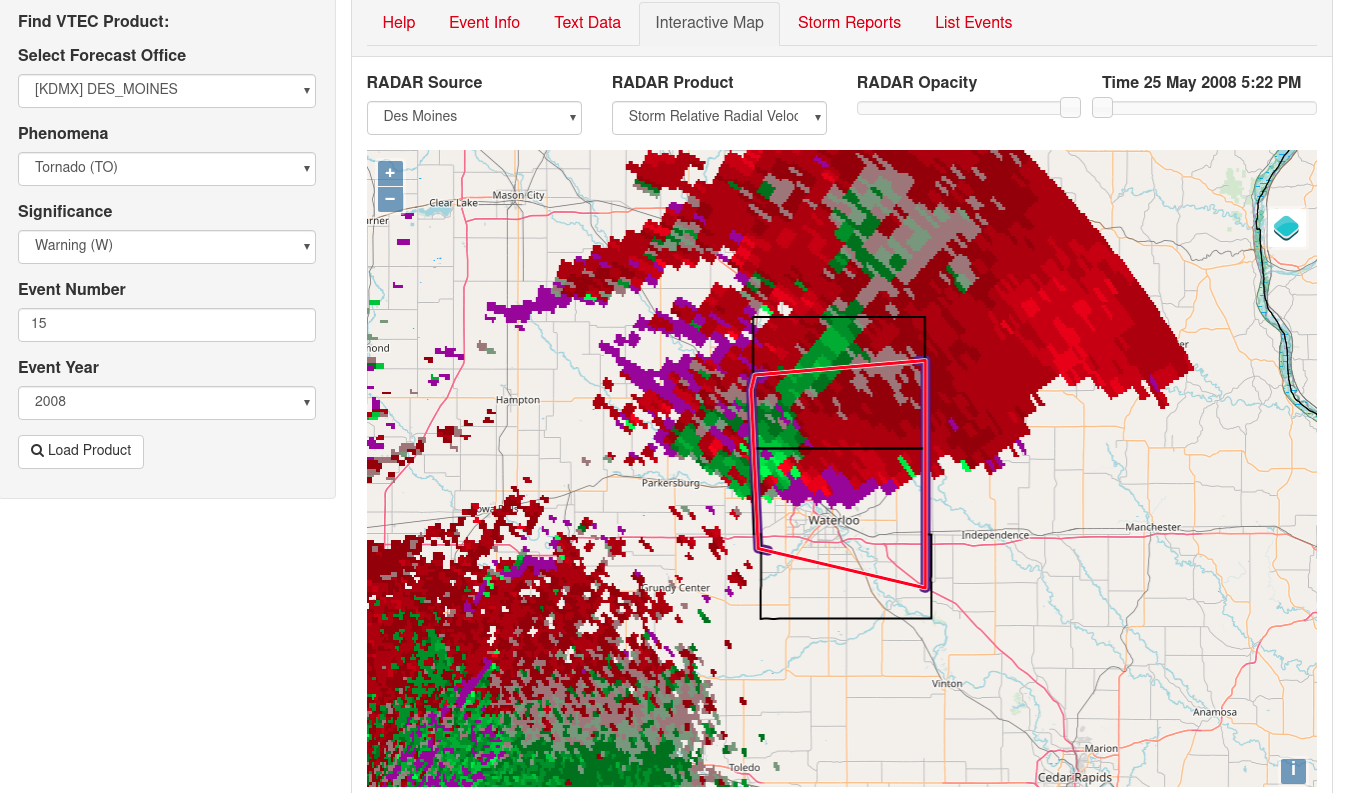Open the Select Forecast Office dropdown
The width and height of the screenshot is (1347, 793).
point(167,90)
